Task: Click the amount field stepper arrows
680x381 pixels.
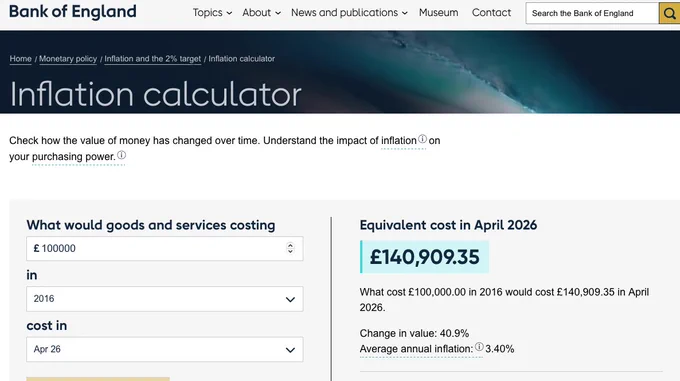Action: click(290, 248)
